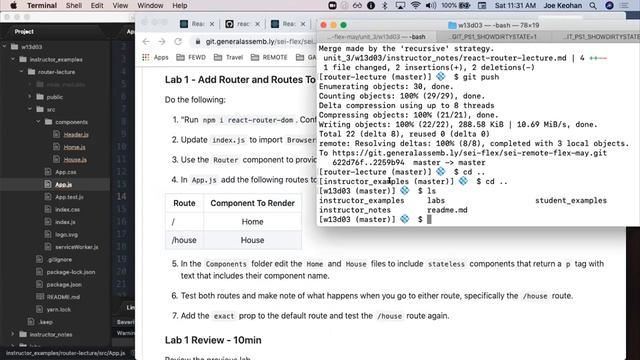Open the Wi-Fi status menu
The height and width of the screenshot is (360, 640).
415,5
